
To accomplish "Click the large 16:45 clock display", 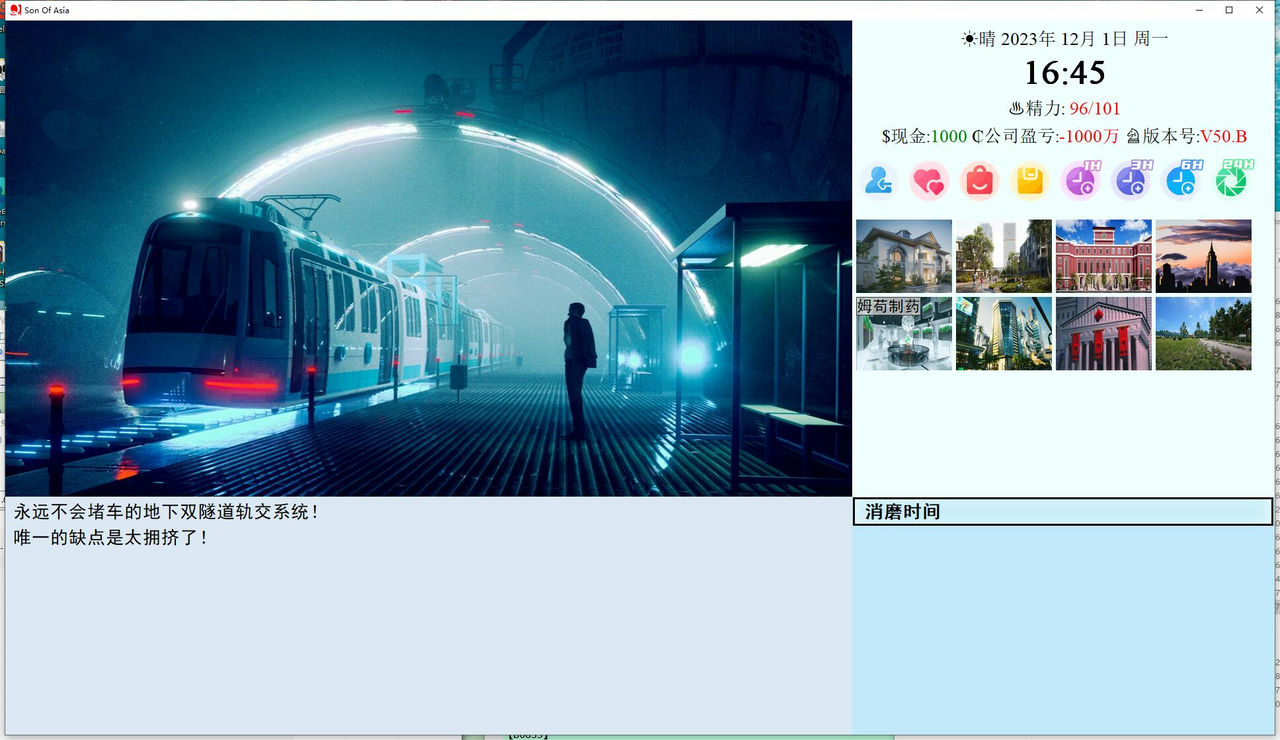I will [x=1063, y=72].
